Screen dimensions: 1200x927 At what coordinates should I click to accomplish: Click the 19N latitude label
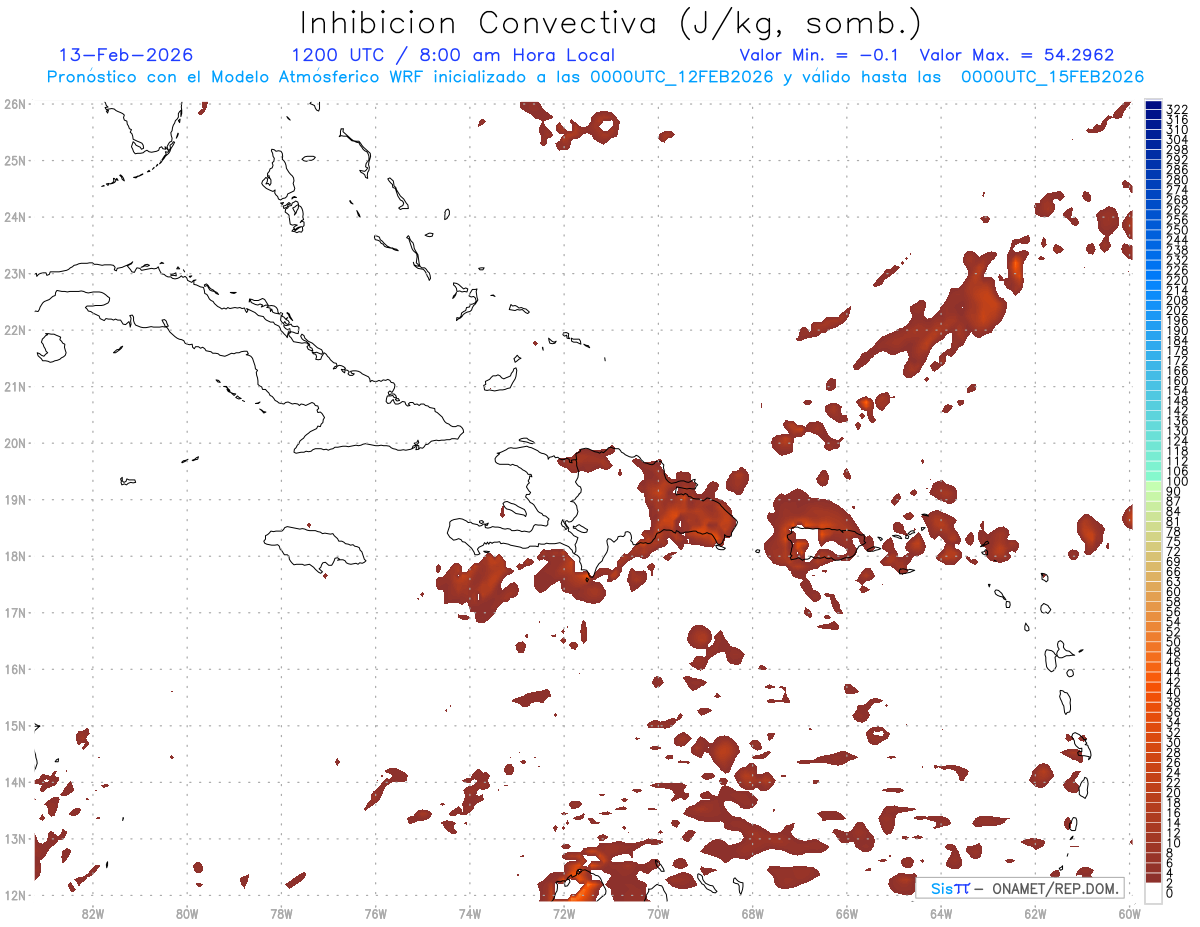tap(15, 499)
